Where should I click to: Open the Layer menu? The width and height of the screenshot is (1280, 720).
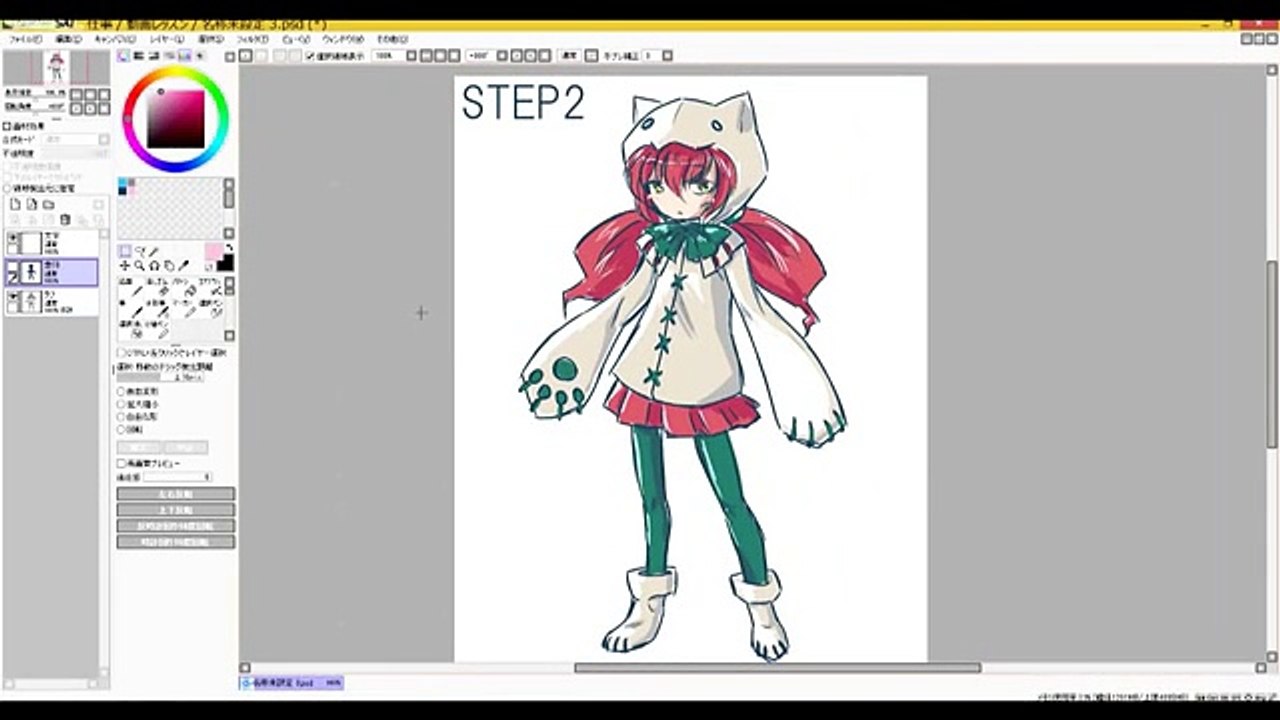point(166,39)
